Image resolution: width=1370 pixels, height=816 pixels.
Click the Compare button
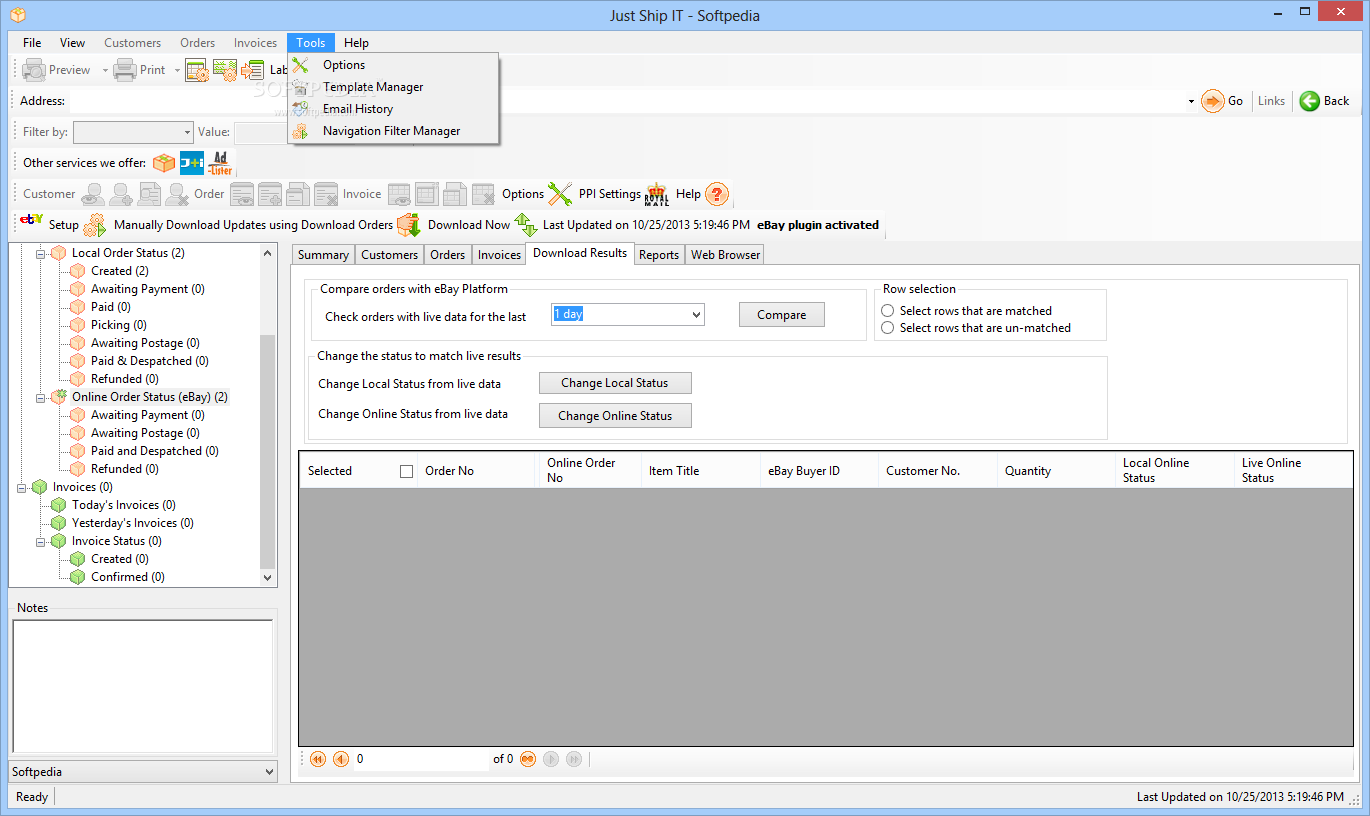click(x=782, y=315)
